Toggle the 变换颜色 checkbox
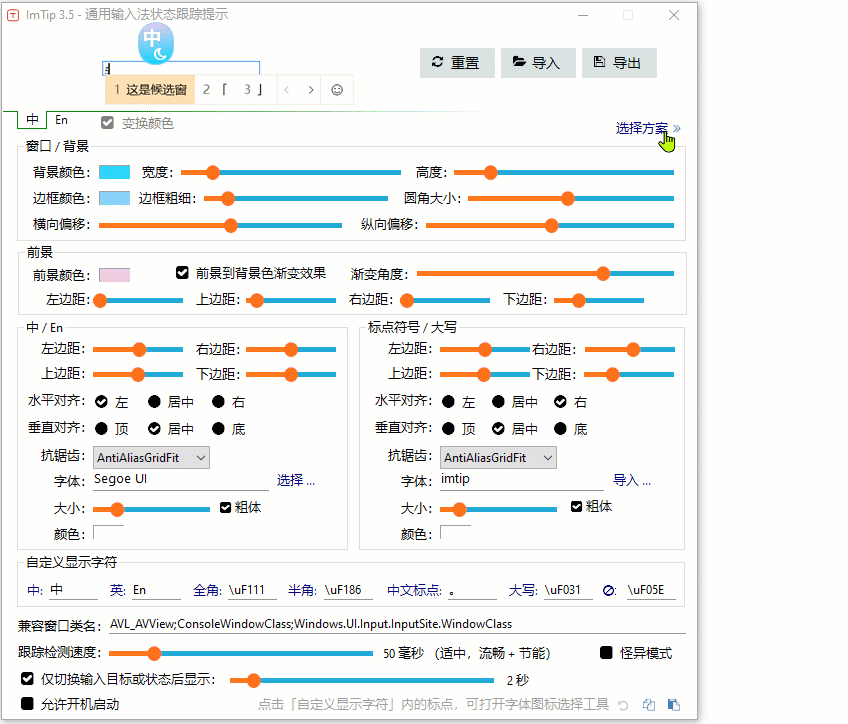Viewport: 848px width, 724px height. tap(107, 123)
